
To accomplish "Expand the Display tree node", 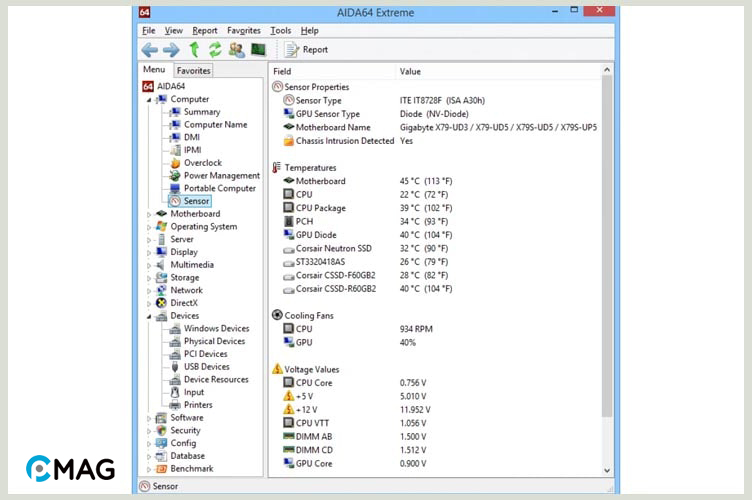I will point(149,253).
